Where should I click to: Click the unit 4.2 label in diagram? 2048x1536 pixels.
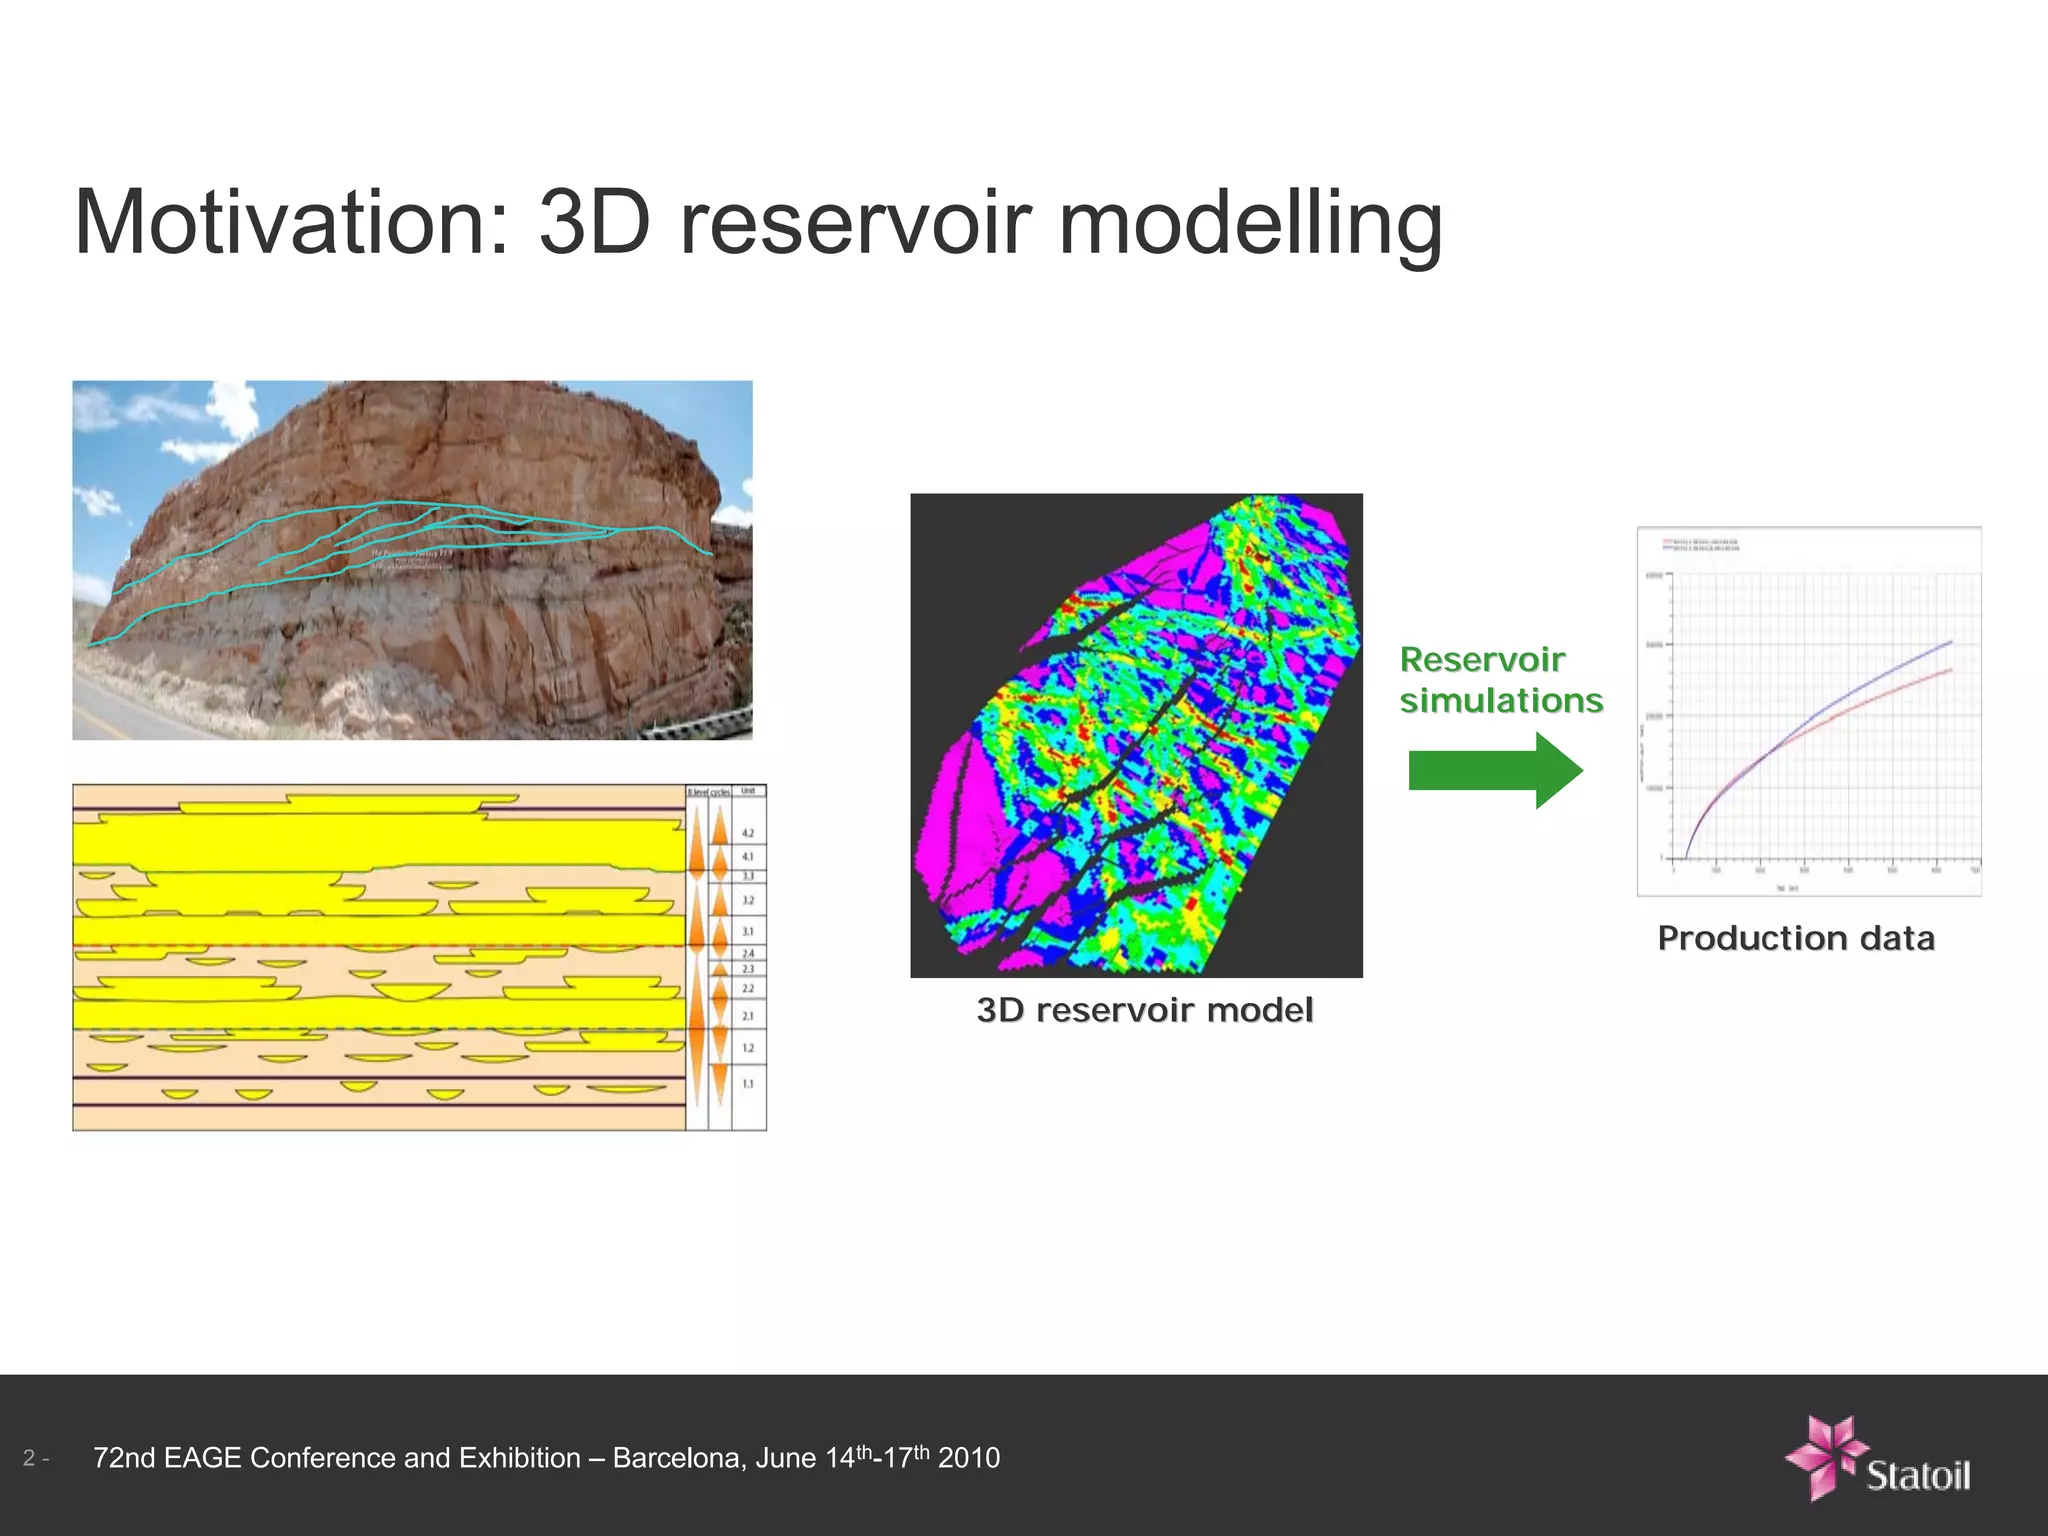click(748, 832)
